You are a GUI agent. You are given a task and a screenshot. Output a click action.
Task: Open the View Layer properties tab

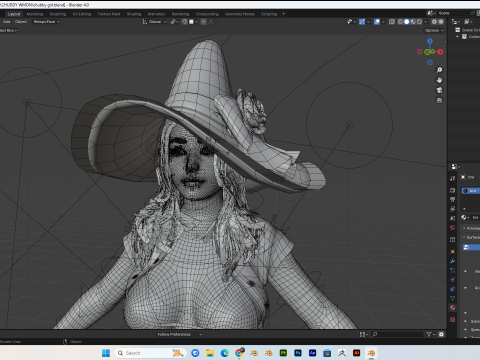coord(452,209)
